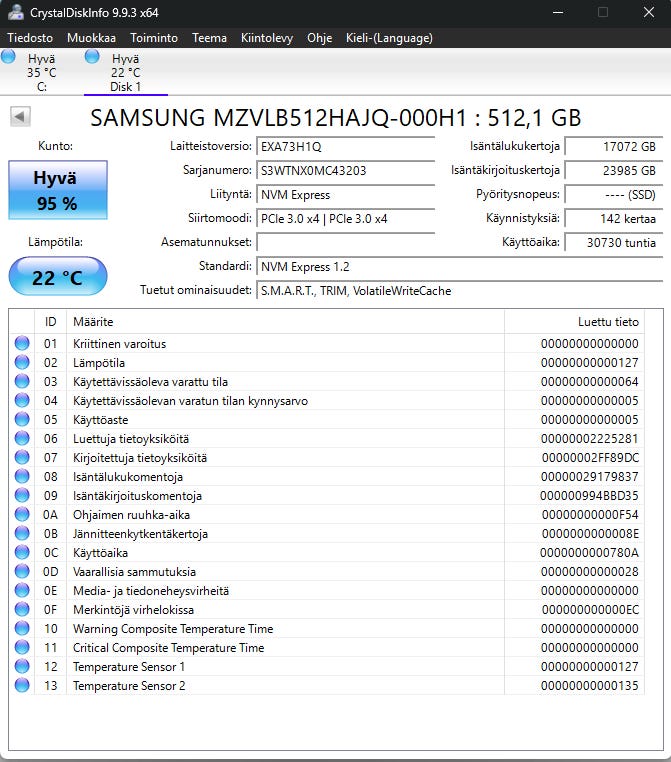This screenshot has width=671, height=762.
Task: Click the status icon of attribute 0C Käyttöaika
Action: click(x=22, y=552)
